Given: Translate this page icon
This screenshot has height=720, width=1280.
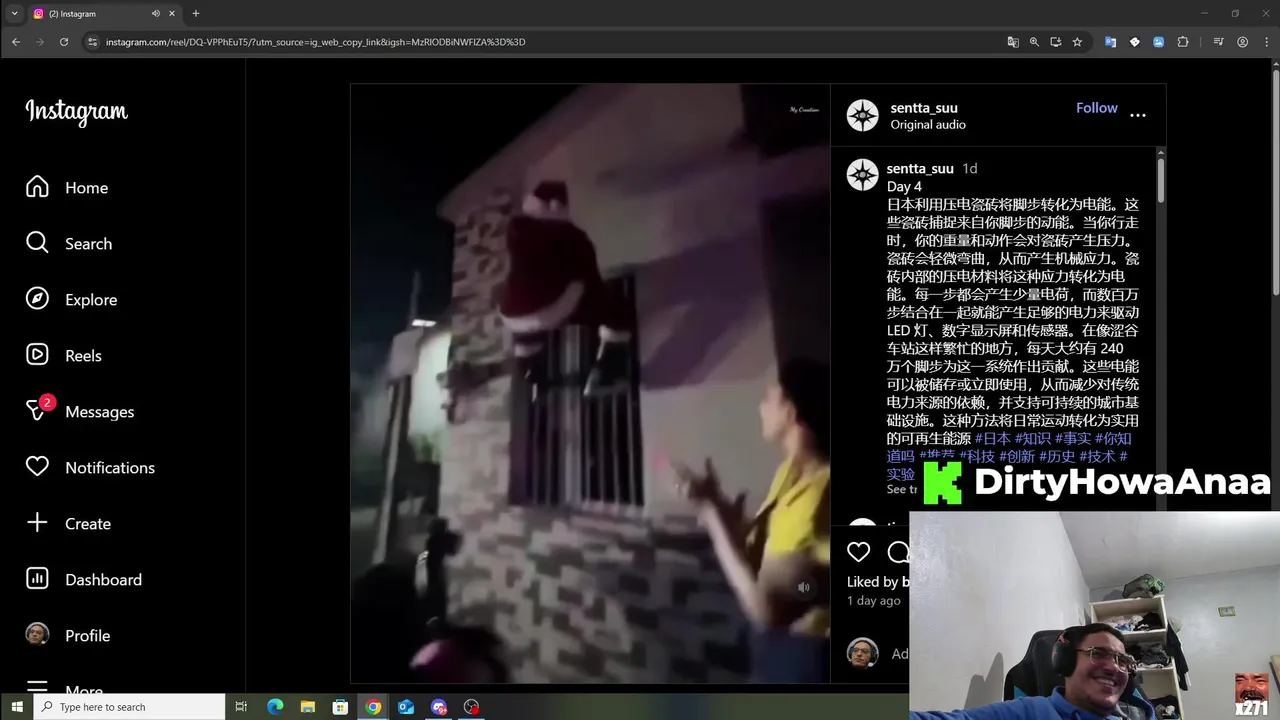Looking at the screenshot, I should [x=1013, y=42].
